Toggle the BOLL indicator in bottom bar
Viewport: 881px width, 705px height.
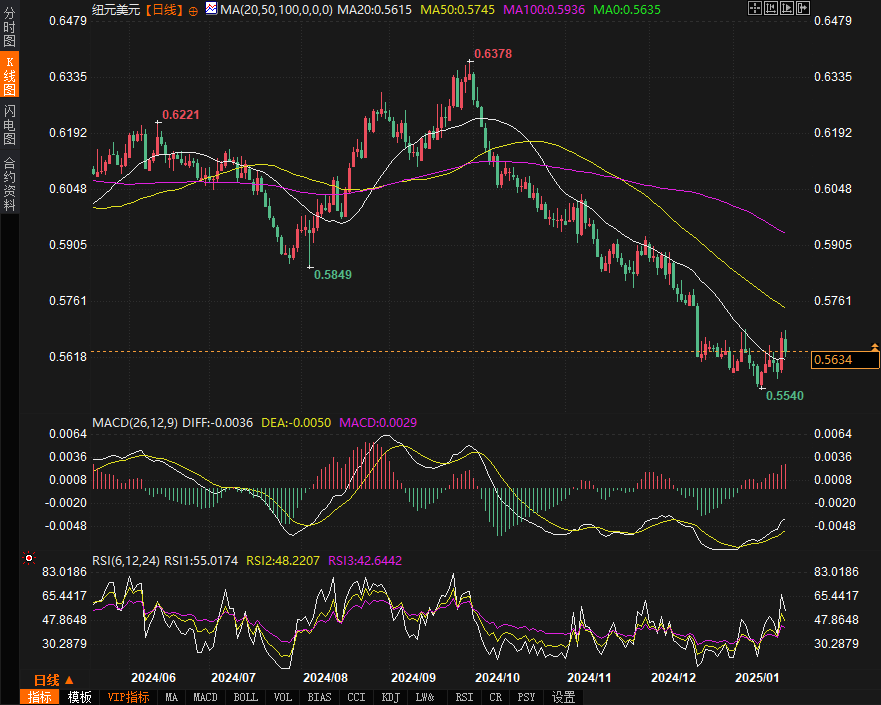245,697
